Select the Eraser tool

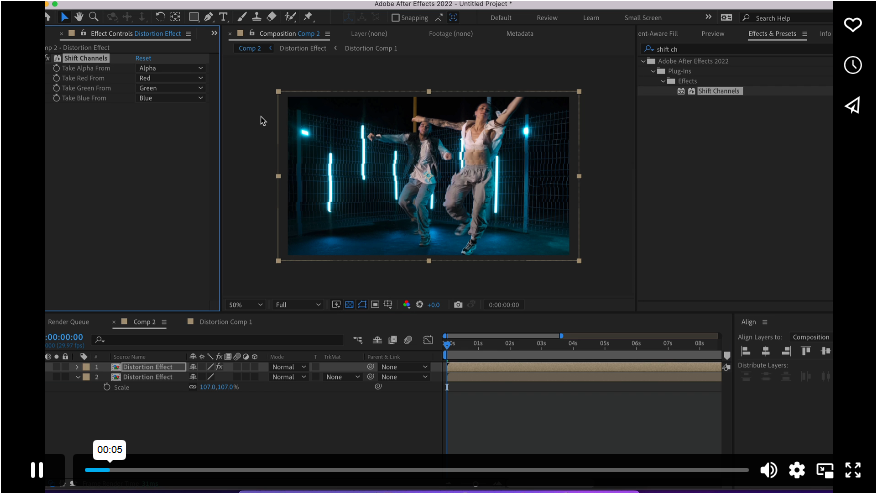[272, 17]
